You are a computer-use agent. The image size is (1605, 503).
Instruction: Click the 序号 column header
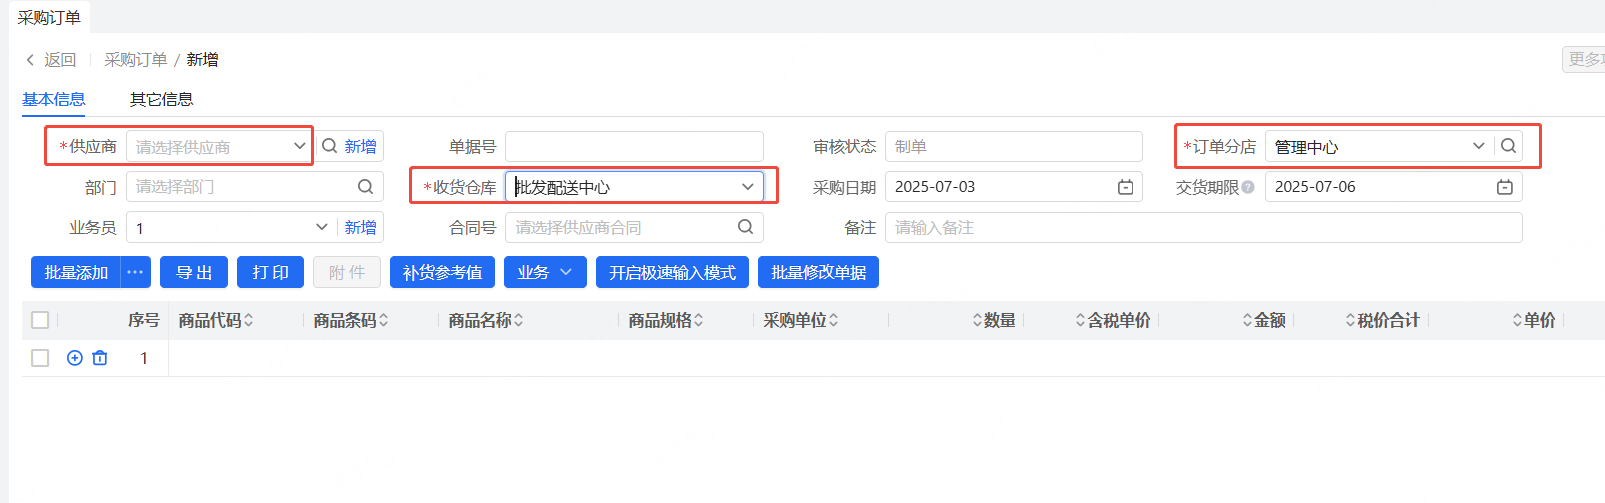143,320
